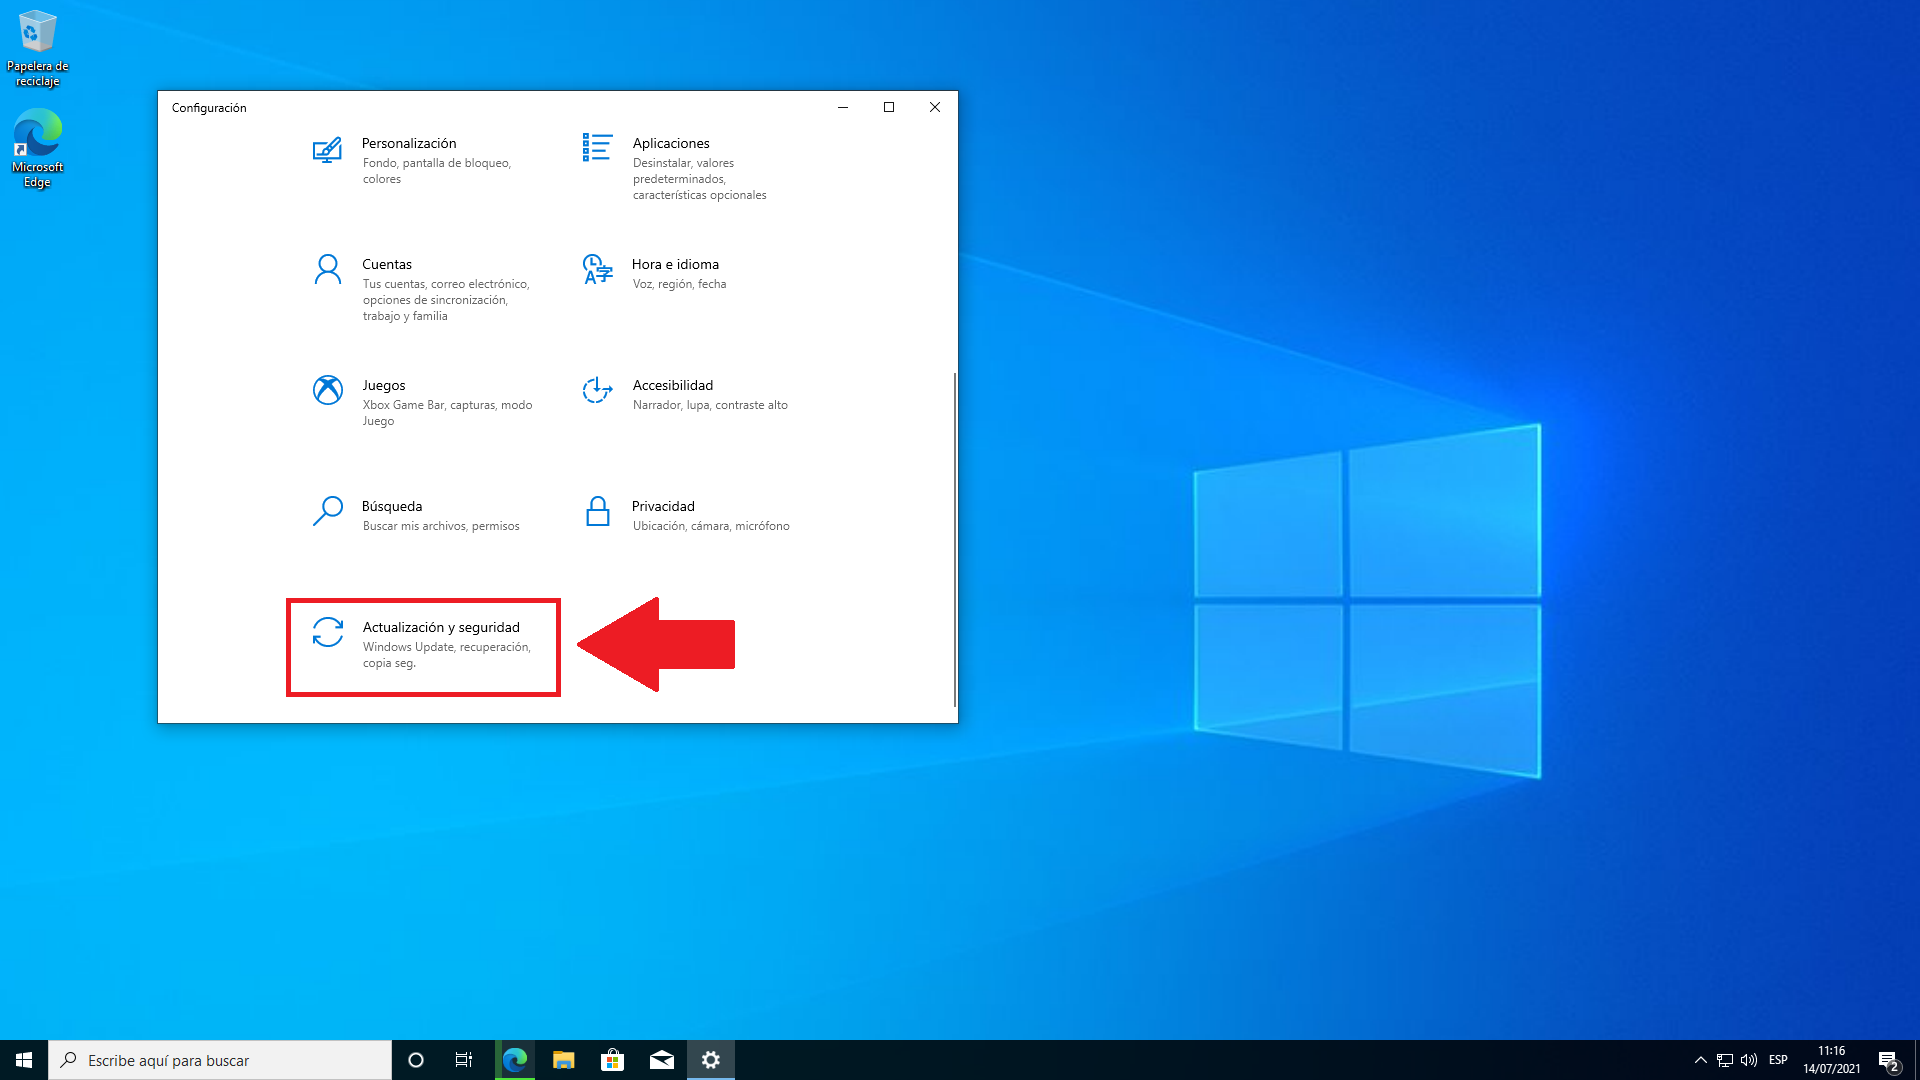Open the Personalización settings icon
The height and width of the screenshot is (1080, 1920).
pyautogui.click(x=327, y=150)
